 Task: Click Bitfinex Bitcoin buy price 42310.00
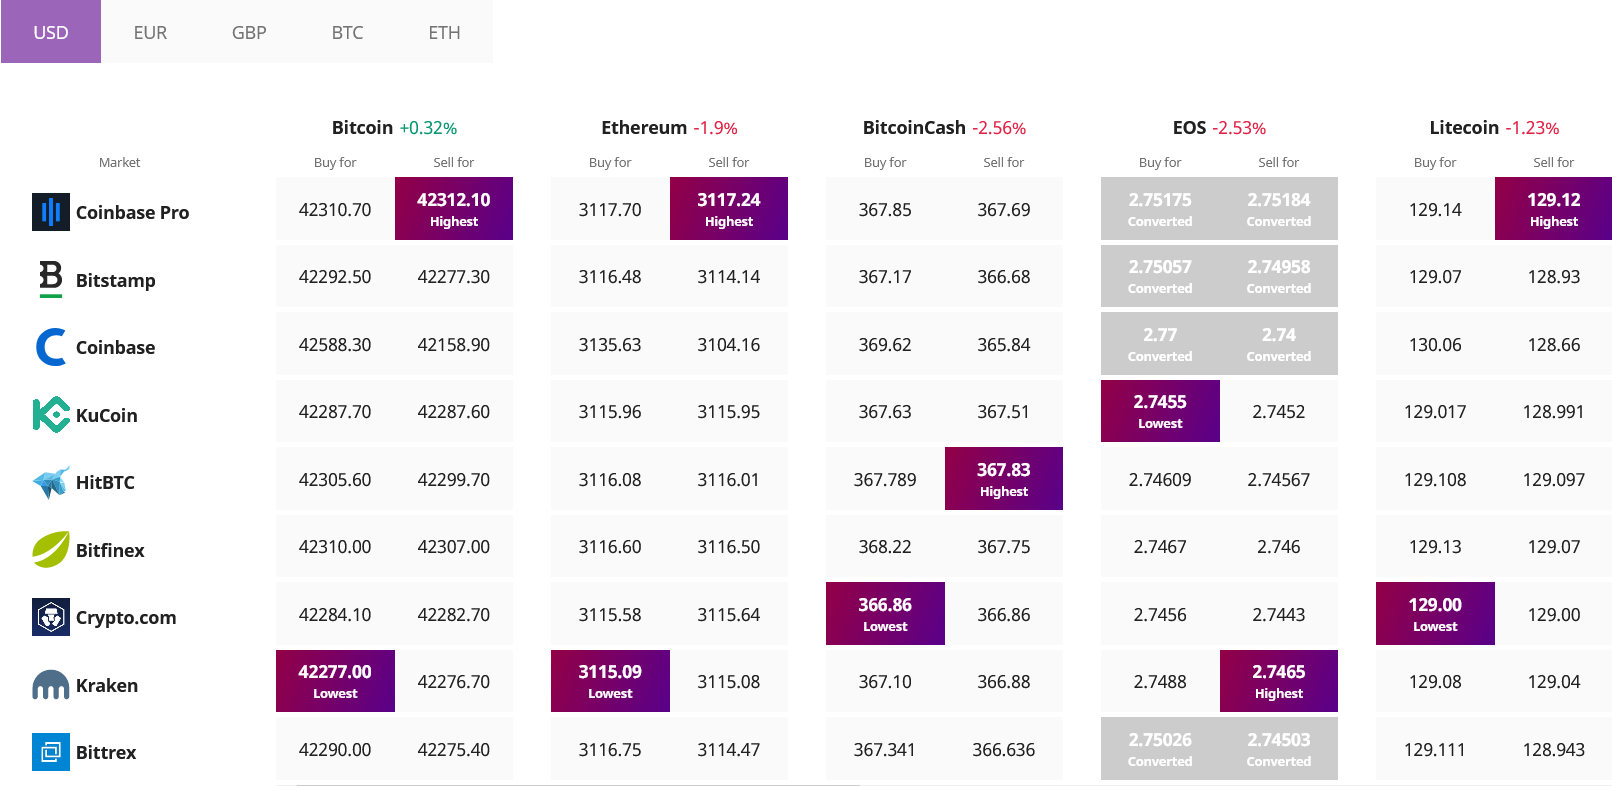(335, 547)
